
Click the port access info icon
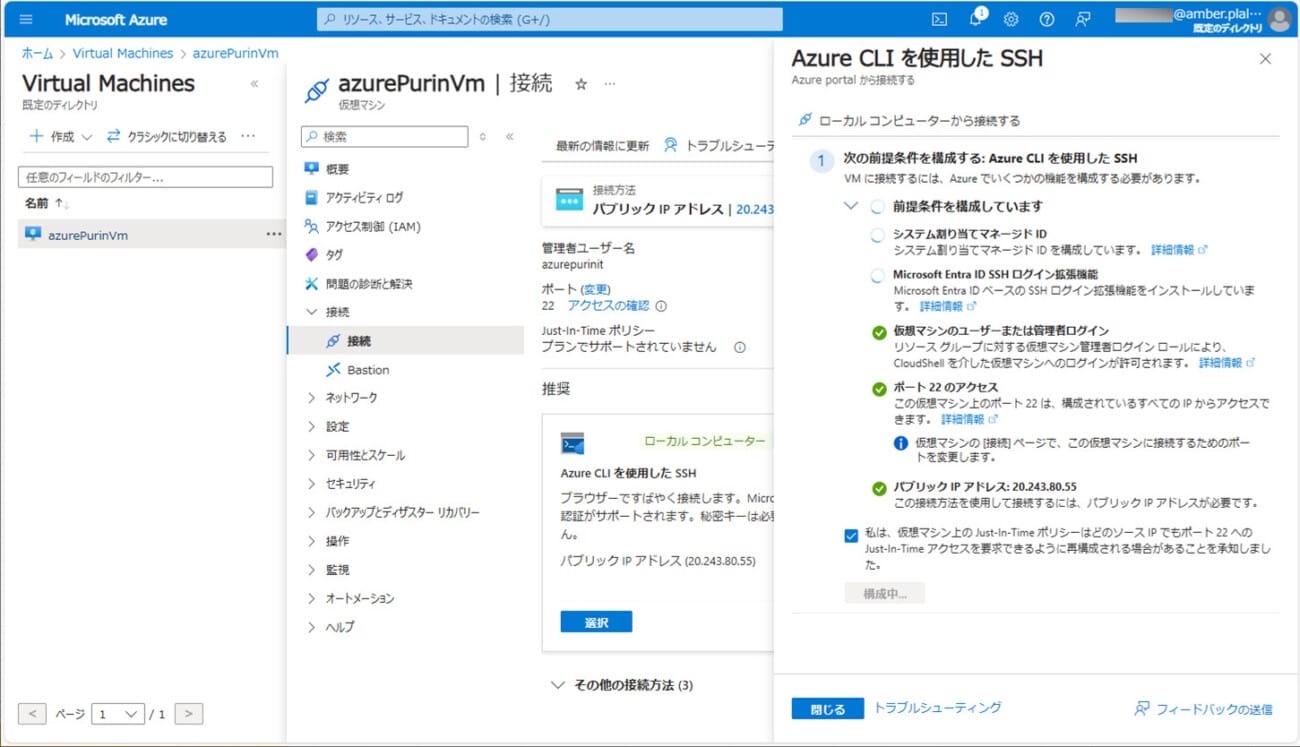661,306
